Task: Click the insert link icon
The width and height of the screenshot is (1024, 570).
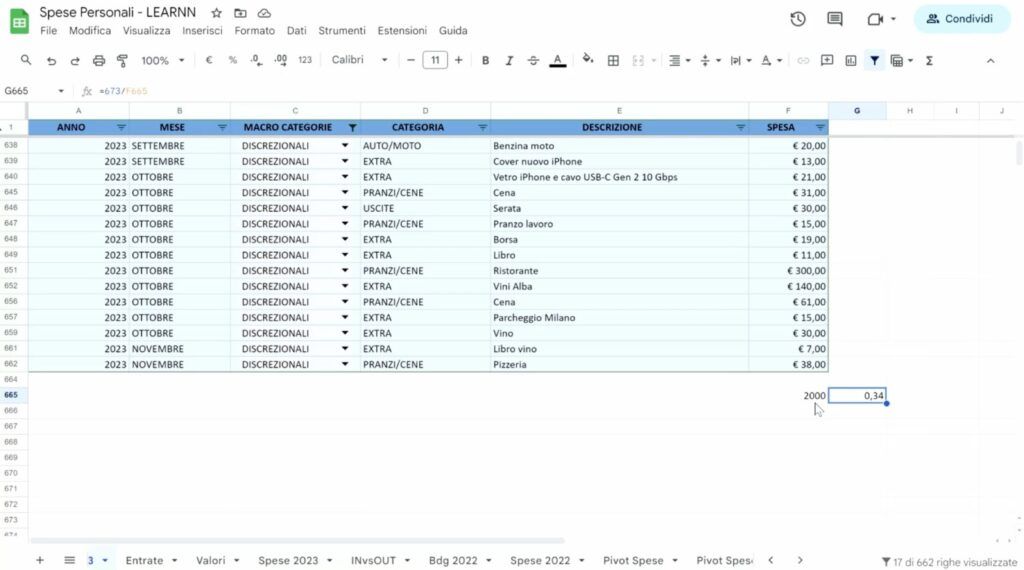Action: (x=803, y=61)
